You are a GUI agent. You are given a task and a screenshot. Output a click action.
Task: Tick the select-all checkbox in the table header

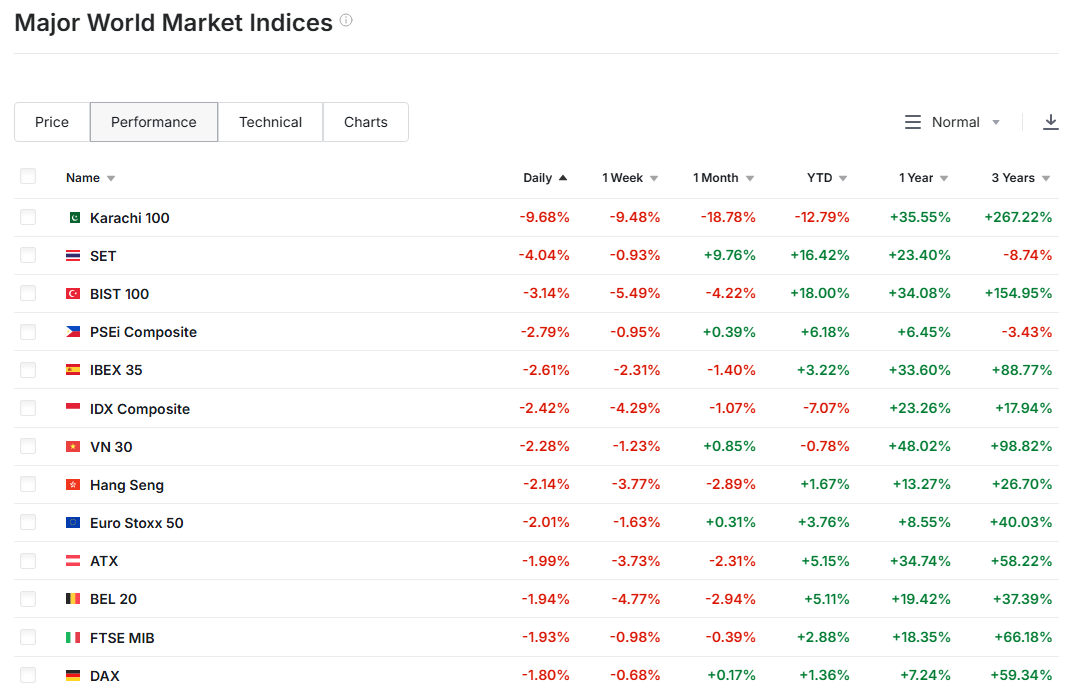click(28, 177)
